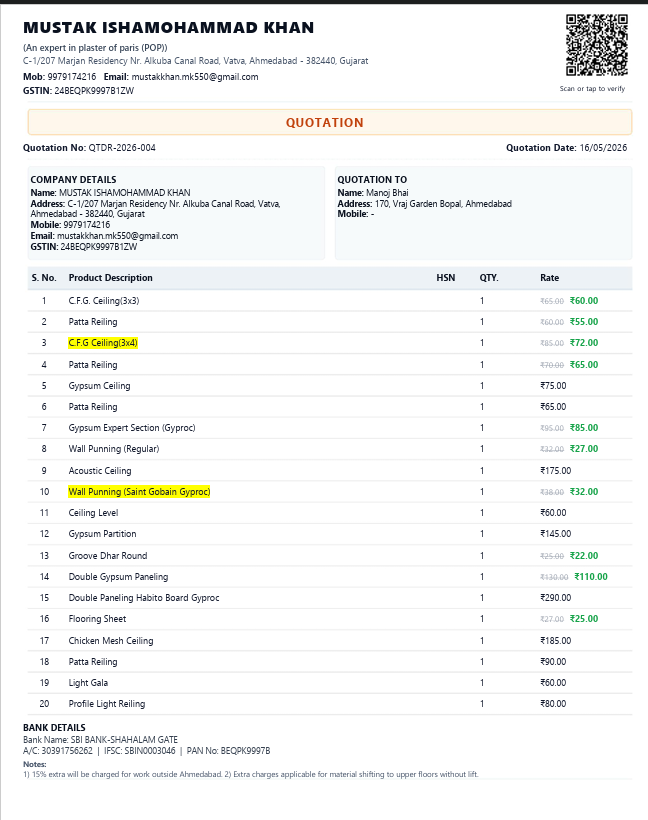The width and height of the screenshot is (648, 820).
Task: Click rate ₹175.00 for Acoustic Ceiling
Action: pyautogui.click(x=555, y=471)
